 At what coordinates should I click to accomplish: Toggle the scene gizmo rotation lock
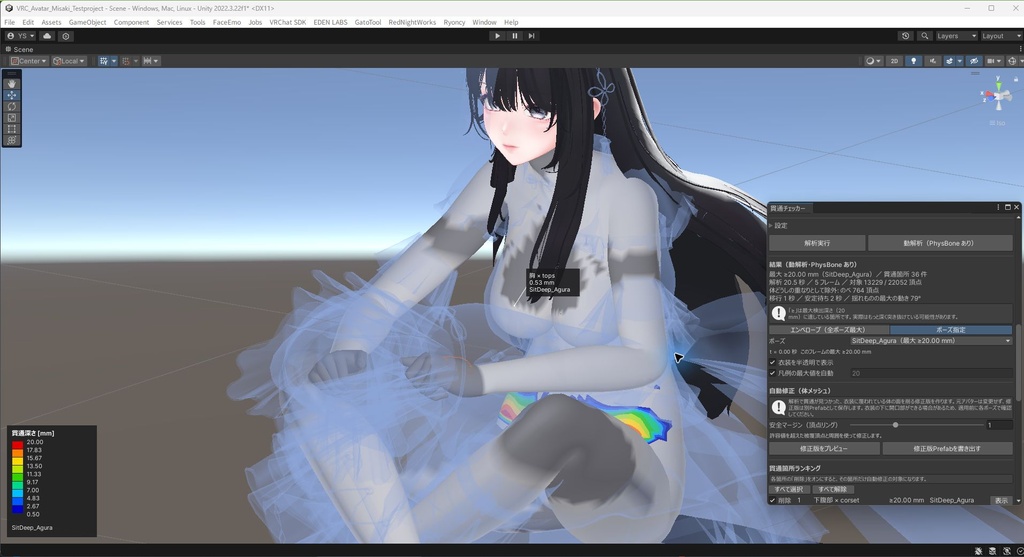point(1016,79)
